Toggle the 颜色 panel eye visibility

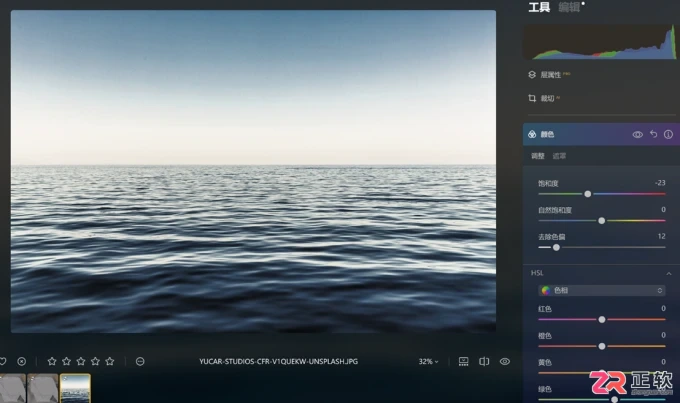[638, 134]
